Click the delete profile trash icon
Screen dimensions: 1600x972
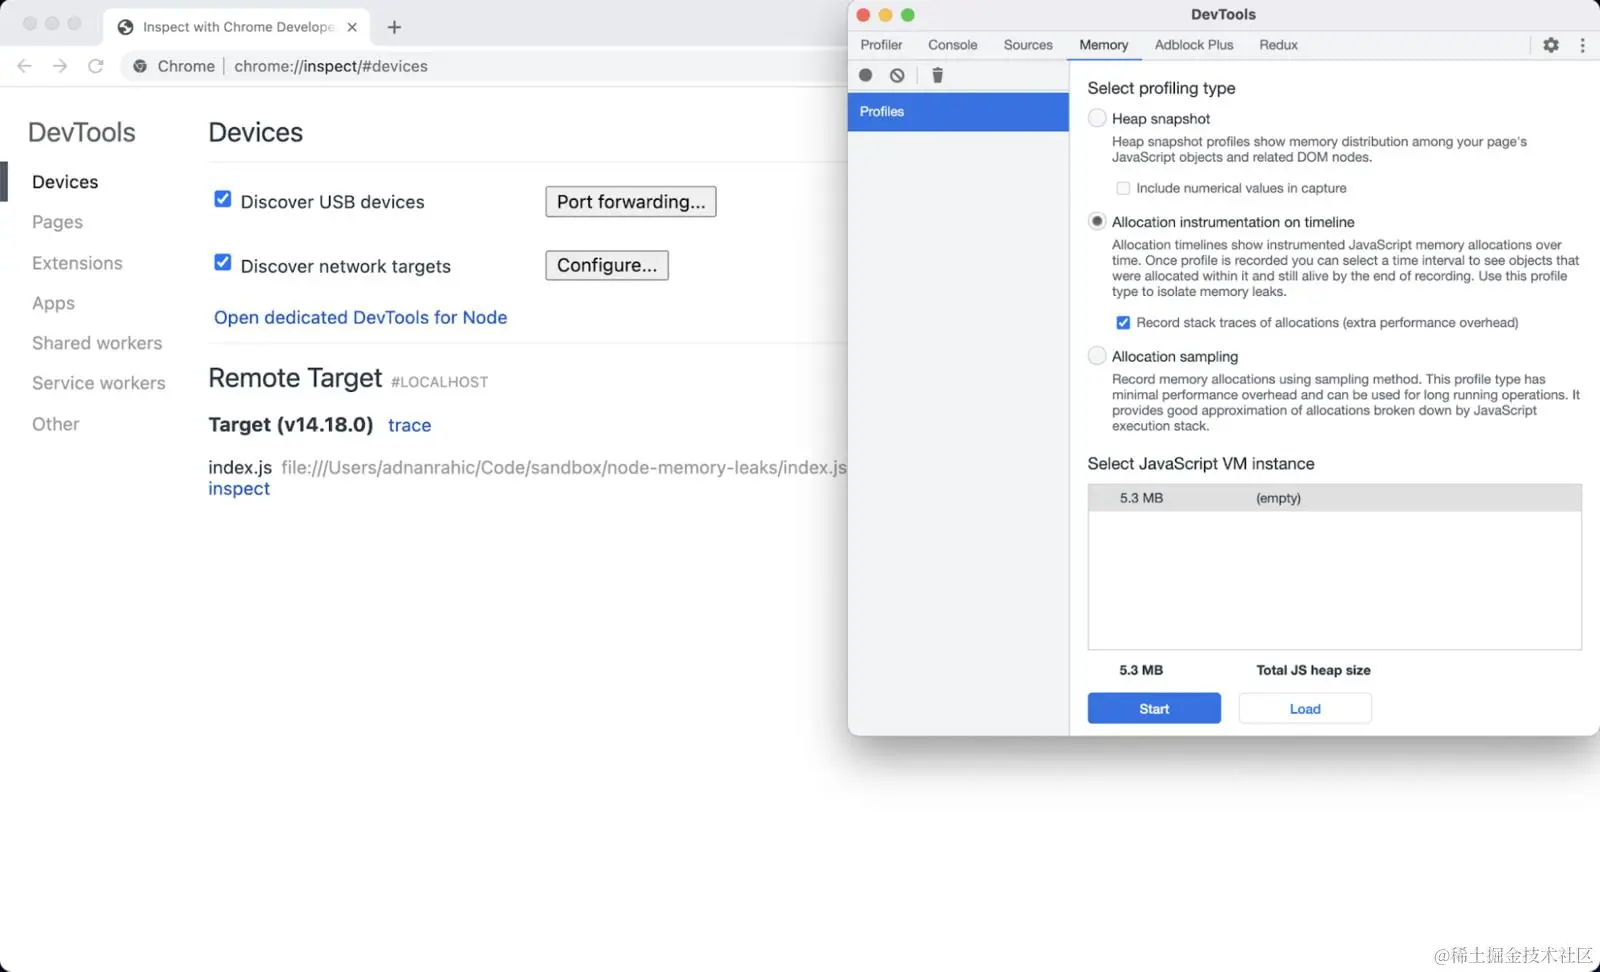(937, 75)
